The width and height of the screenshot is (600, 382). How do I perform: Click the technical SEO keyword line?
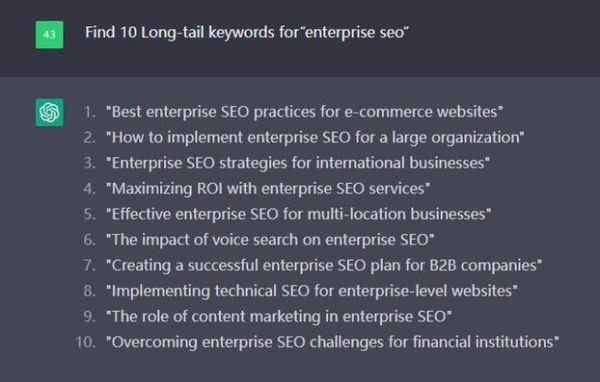pos(311,291)
